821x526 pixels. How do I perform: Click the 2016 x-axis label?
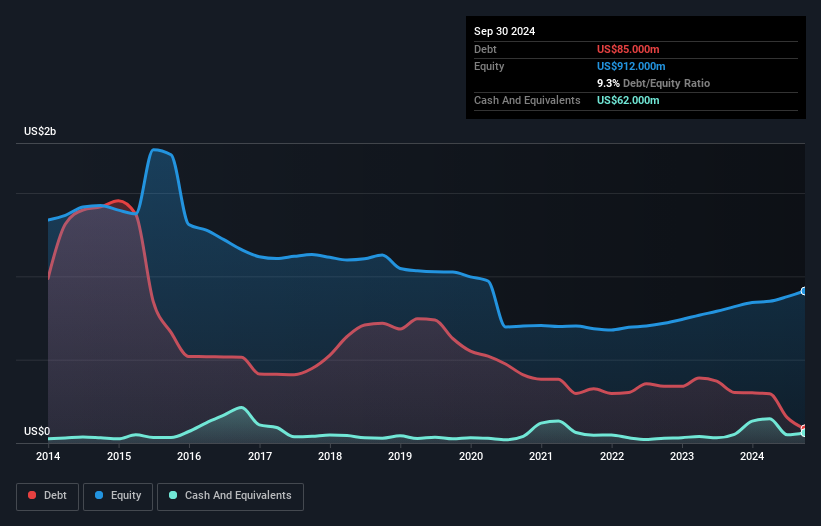coord(189,456)
